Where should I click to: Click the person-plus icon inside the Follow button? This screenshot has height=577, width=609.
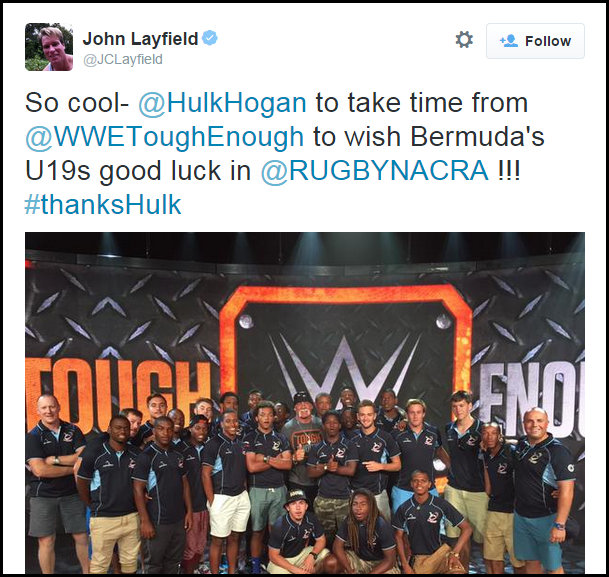[509, 41]
